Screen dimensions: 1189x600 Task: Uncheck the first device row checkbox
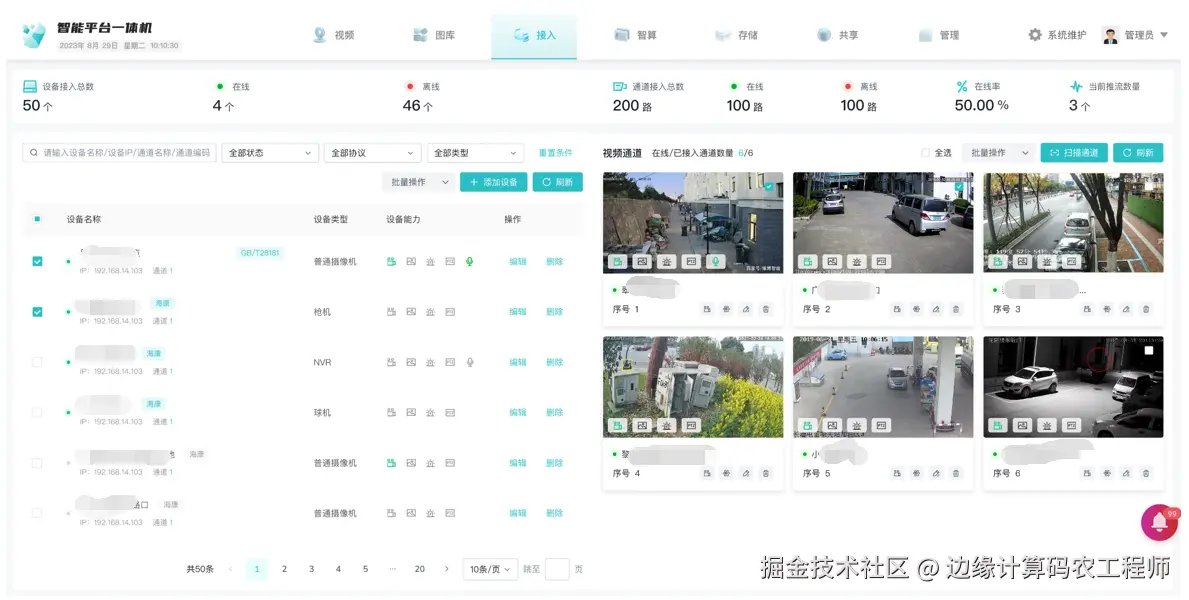click(x=37, y=261)
